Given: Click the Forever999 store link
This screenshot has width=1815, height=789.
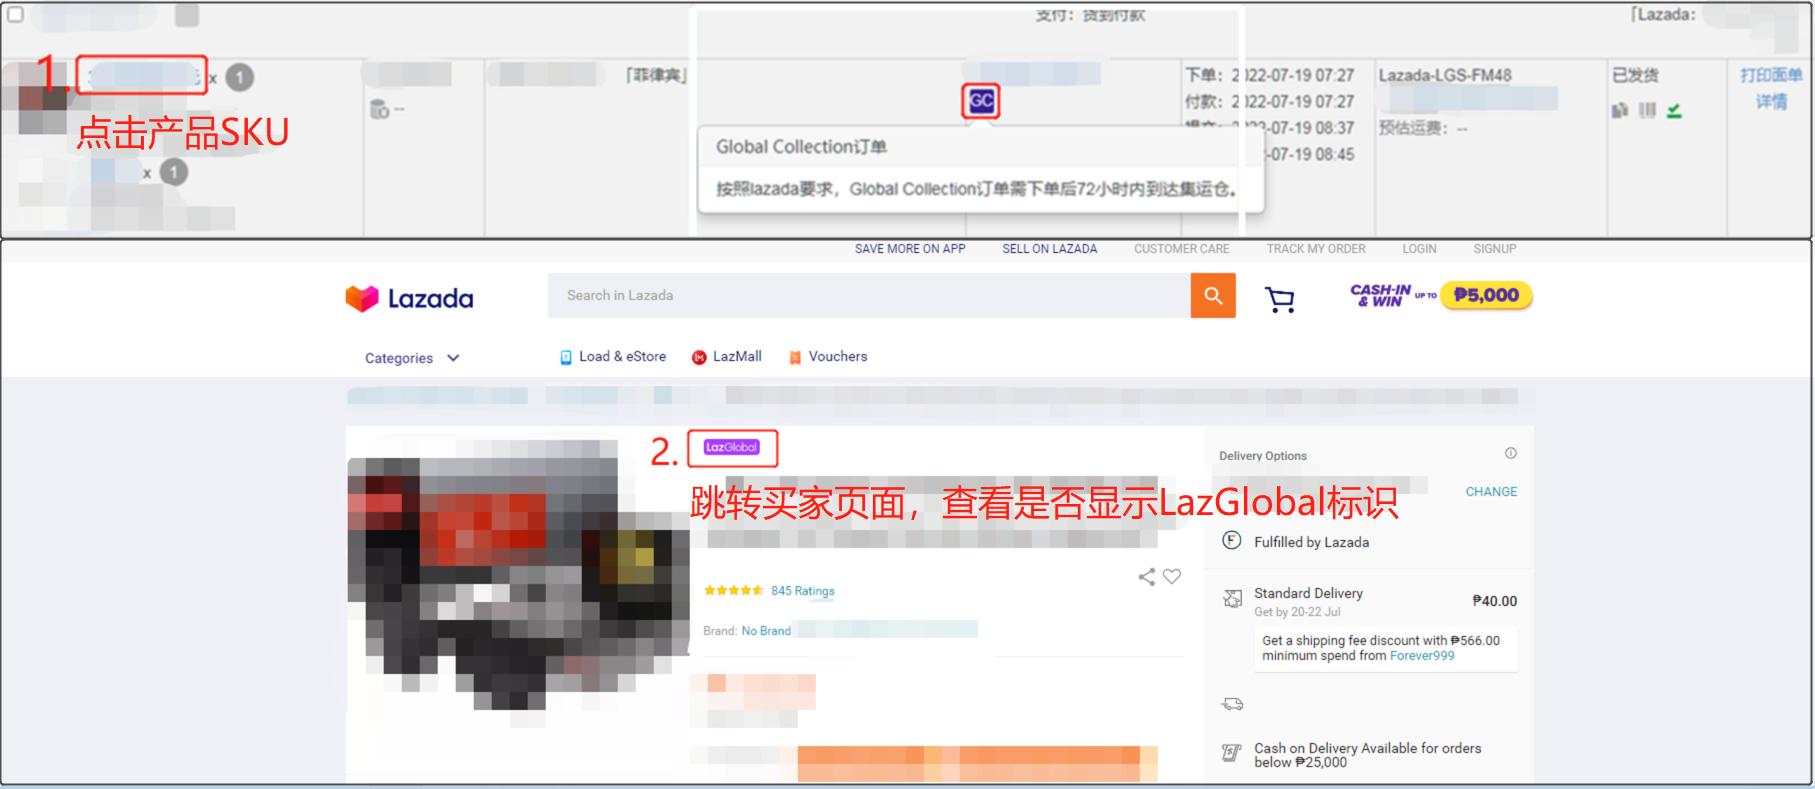Looking at the screenshot, I should (x=1422, y=656).
